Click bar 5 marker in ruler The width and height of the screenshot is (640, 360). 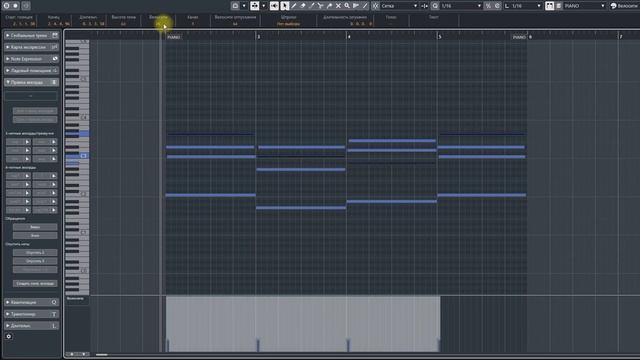[440, 37]
